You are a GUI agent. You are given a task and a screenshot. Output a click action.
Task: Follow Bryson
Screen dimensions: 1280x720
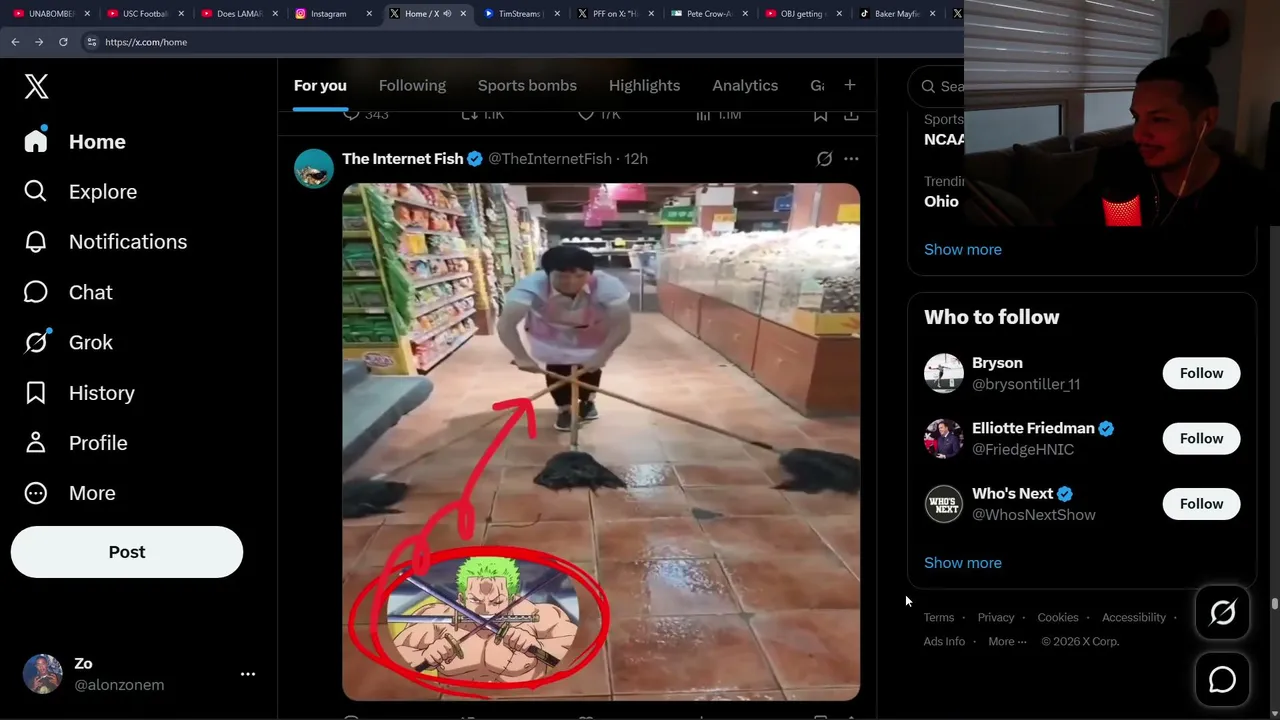[x=1201, y=373]
